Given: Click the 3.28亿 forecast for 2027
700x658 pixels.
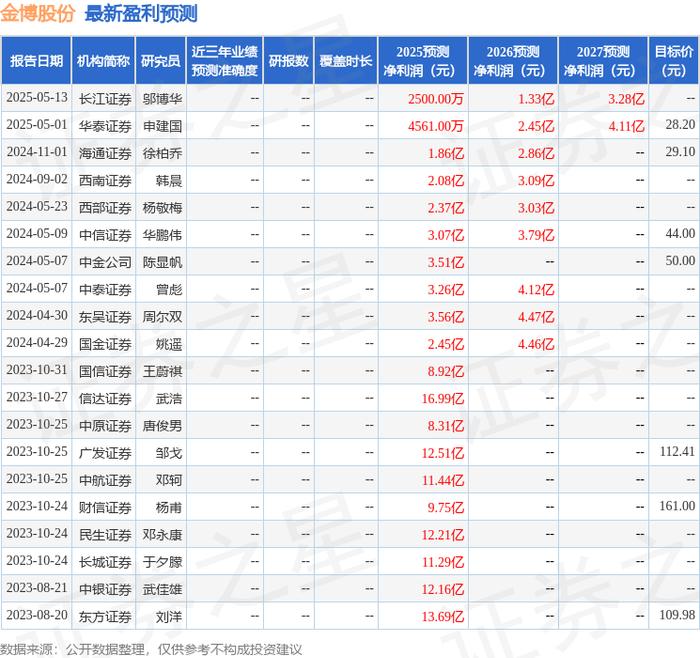Looking at the screenshot, I should (626, 99).
